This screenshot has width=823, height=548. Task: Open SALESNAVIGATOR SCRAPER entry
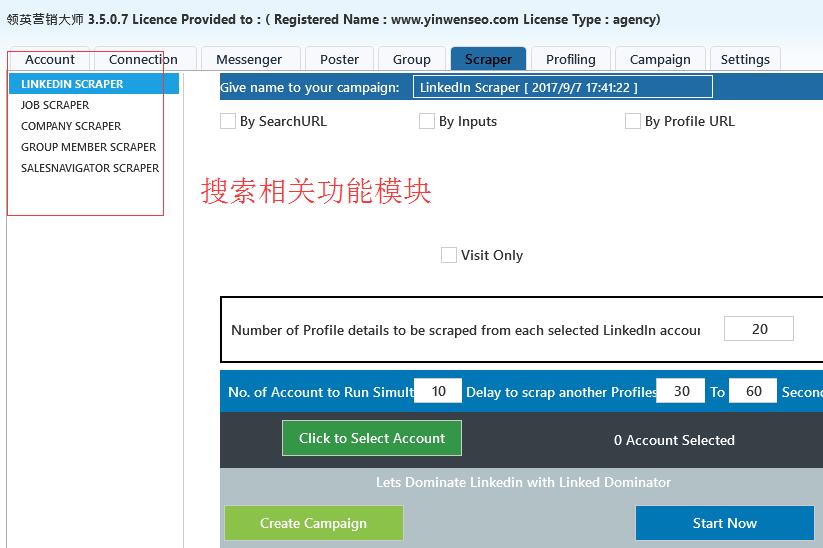(90, 168)
